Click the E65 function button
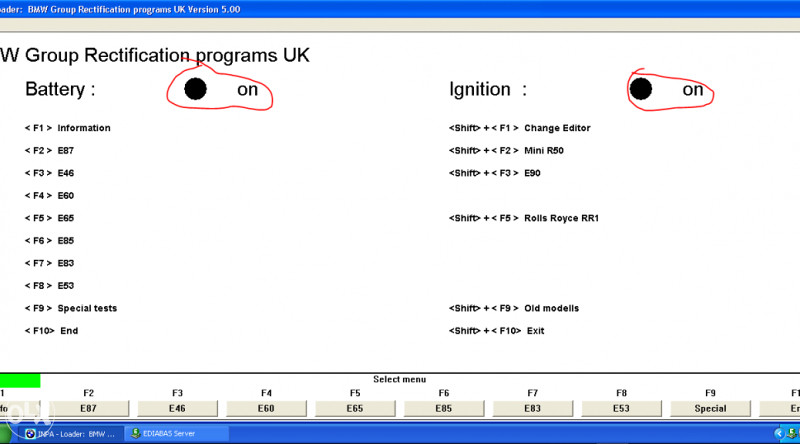This screenshot has width=800, height=444. coord(355,408)
